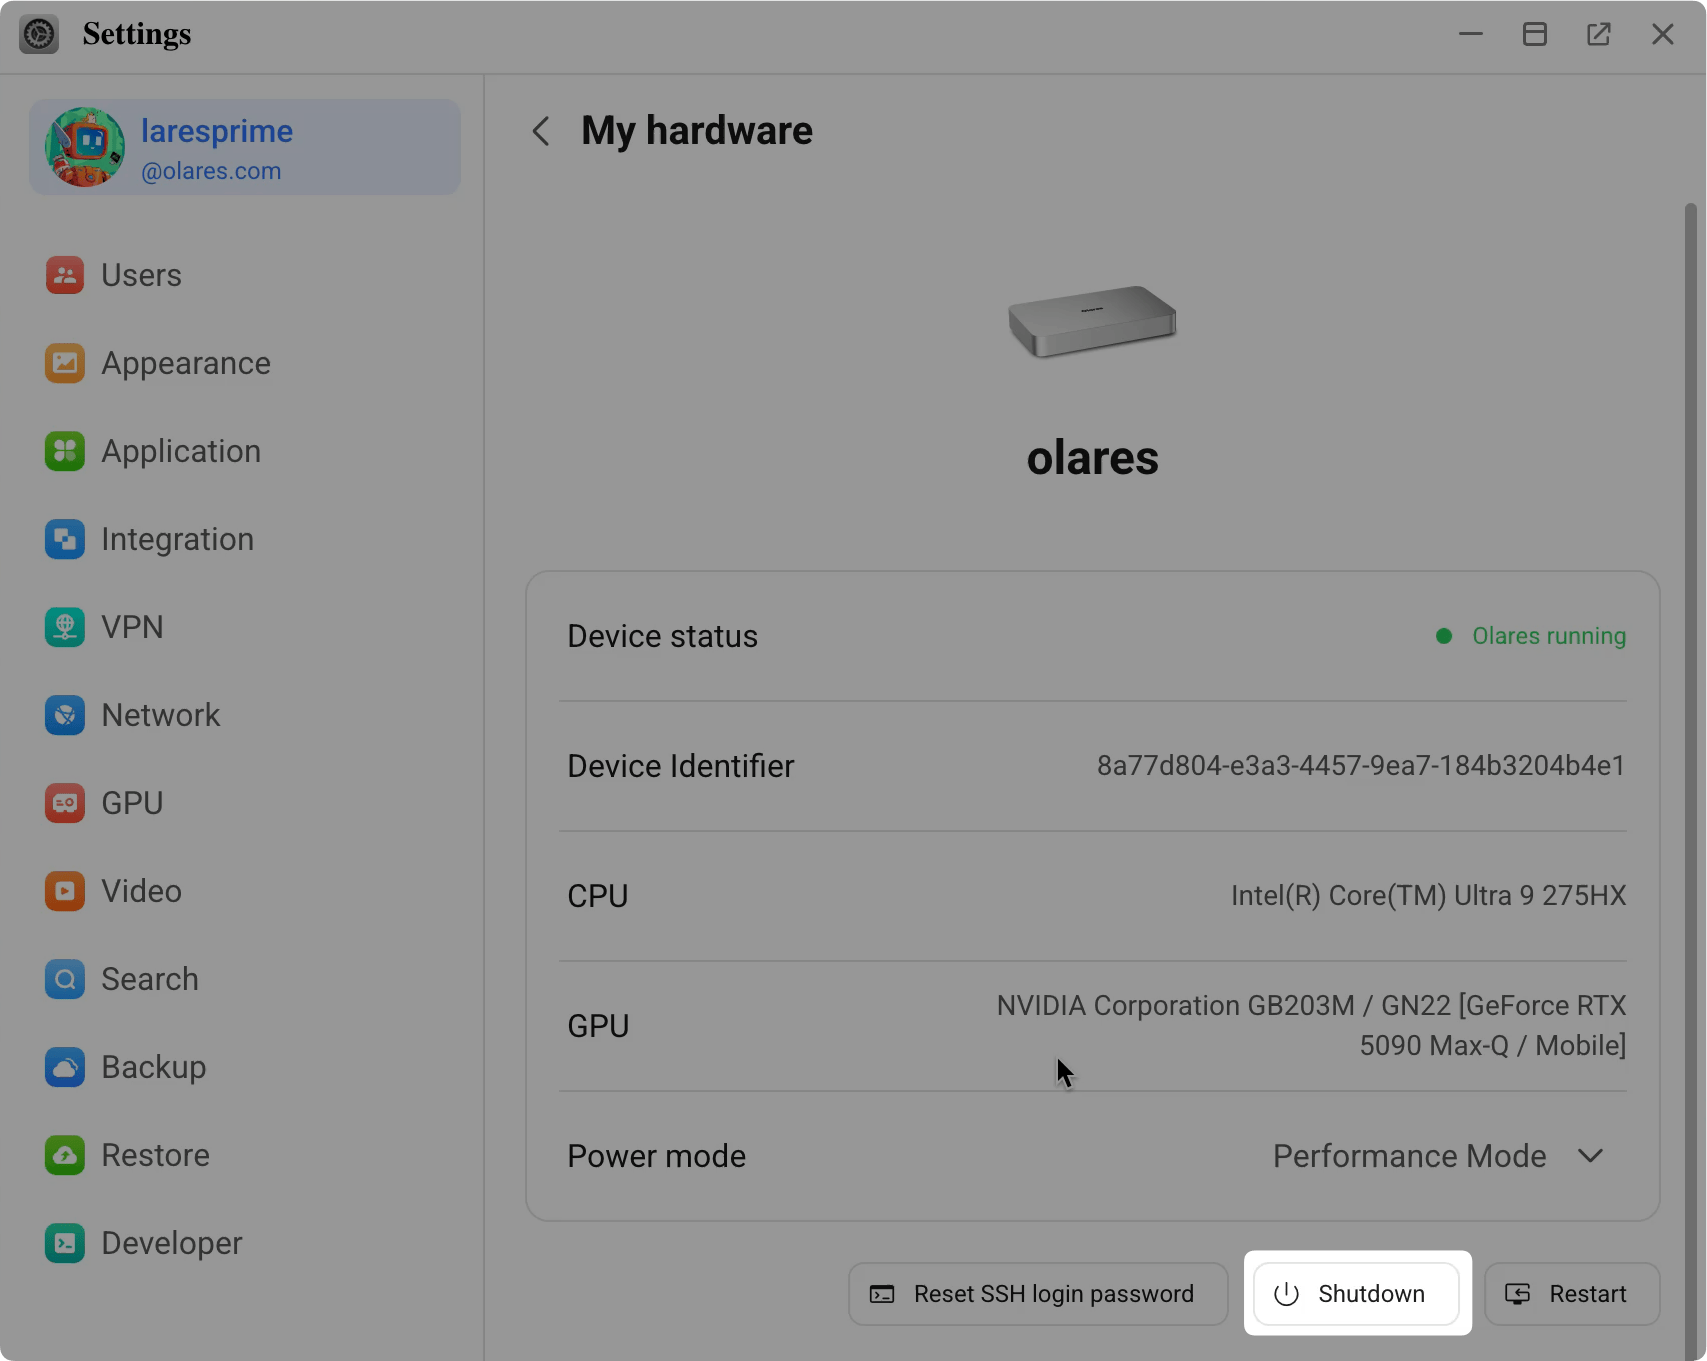Image resolution: width=1707 pixels, height=1361 pixels.
Task: Open Appearance settings icon
Action: coord(65,363)
